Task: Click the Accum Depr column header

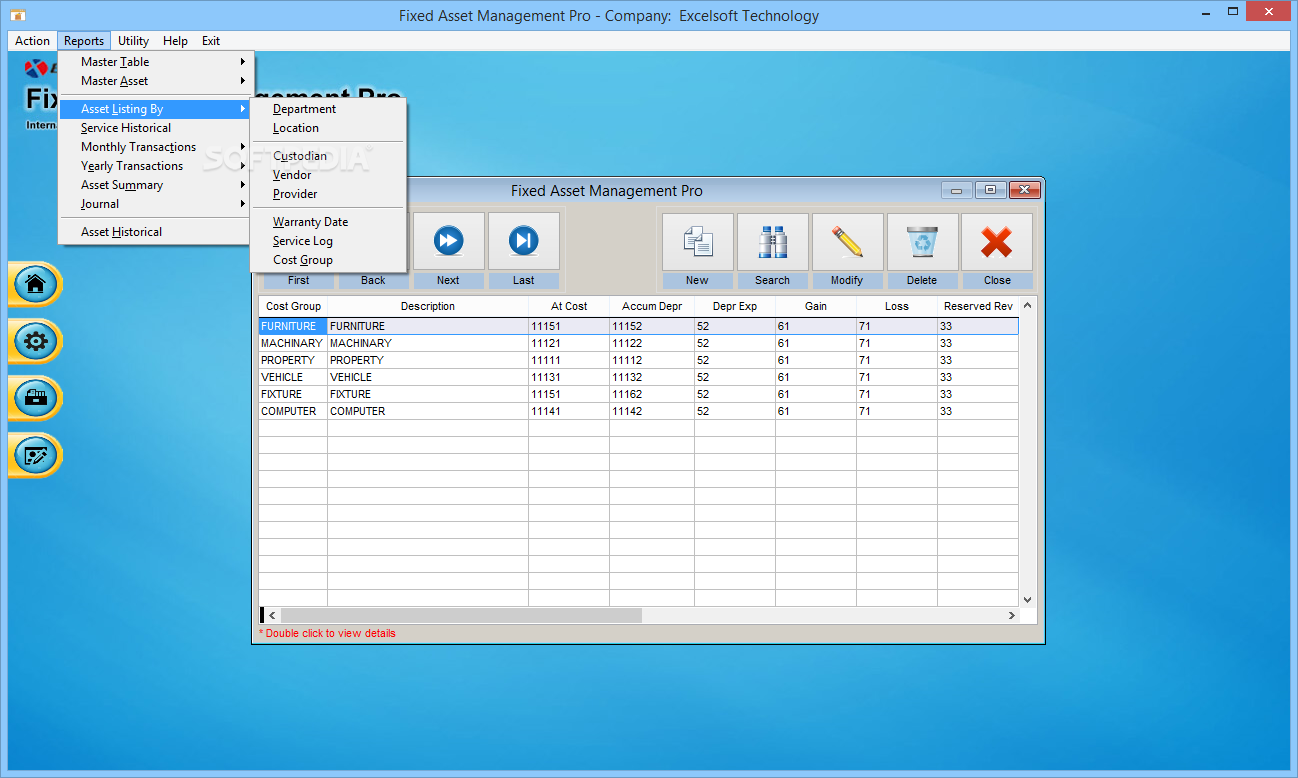Action: tap(652, 307)
